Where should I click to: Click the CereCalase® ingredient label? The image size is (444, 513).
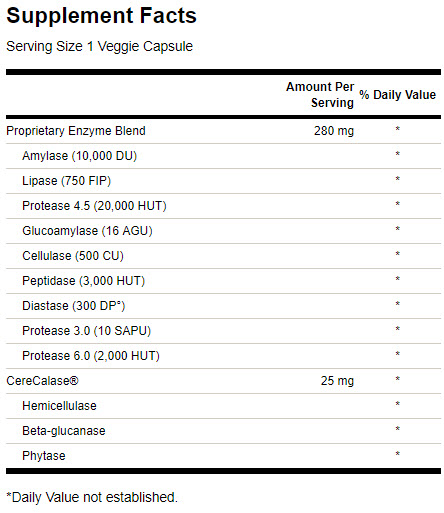pos(42,381)
